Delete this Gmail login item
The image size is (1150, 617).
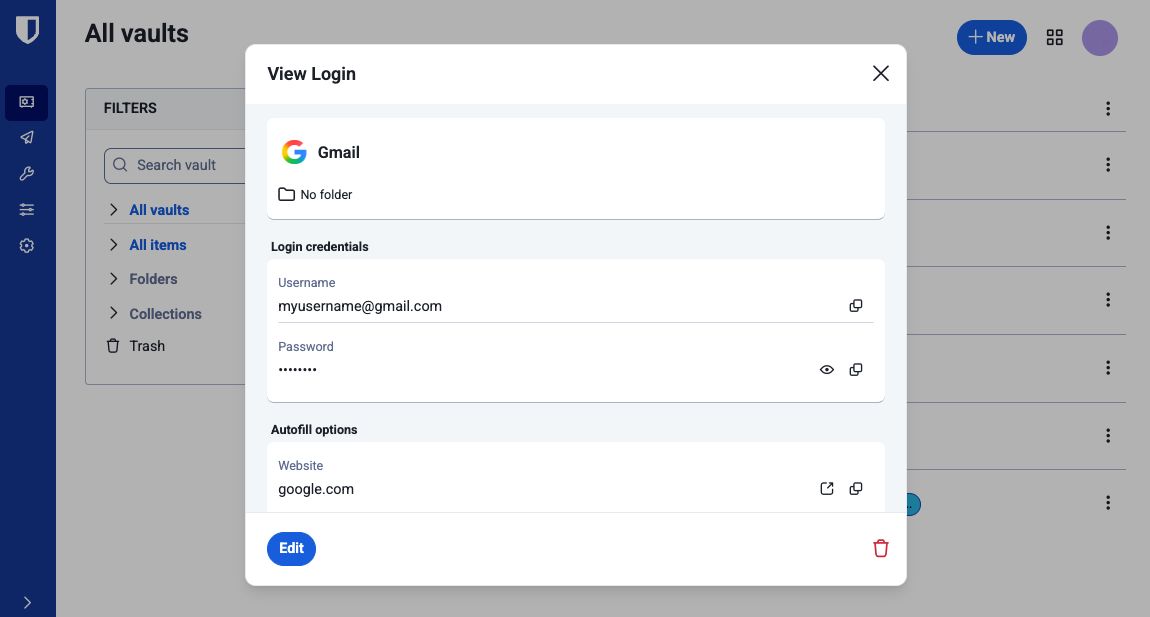(x=880, y=548)
